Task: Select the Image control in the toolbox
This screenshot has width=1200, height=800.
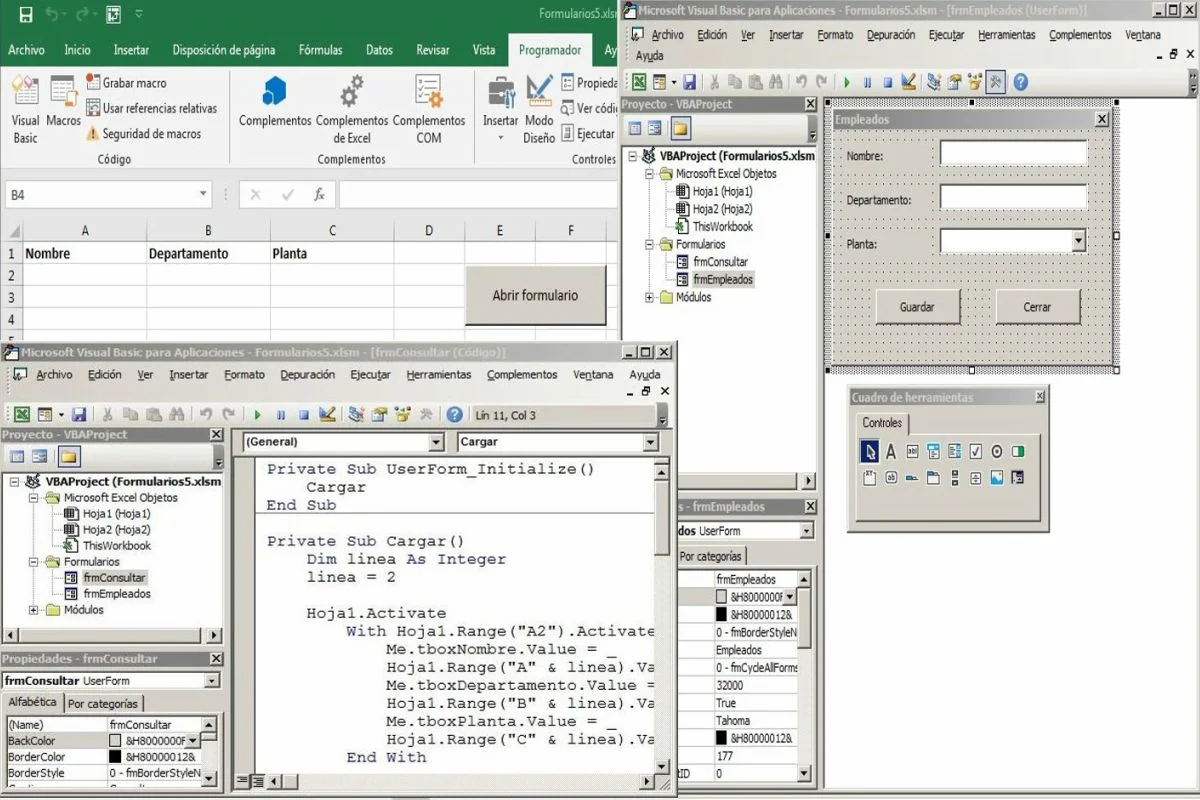Action: point(996,478)
